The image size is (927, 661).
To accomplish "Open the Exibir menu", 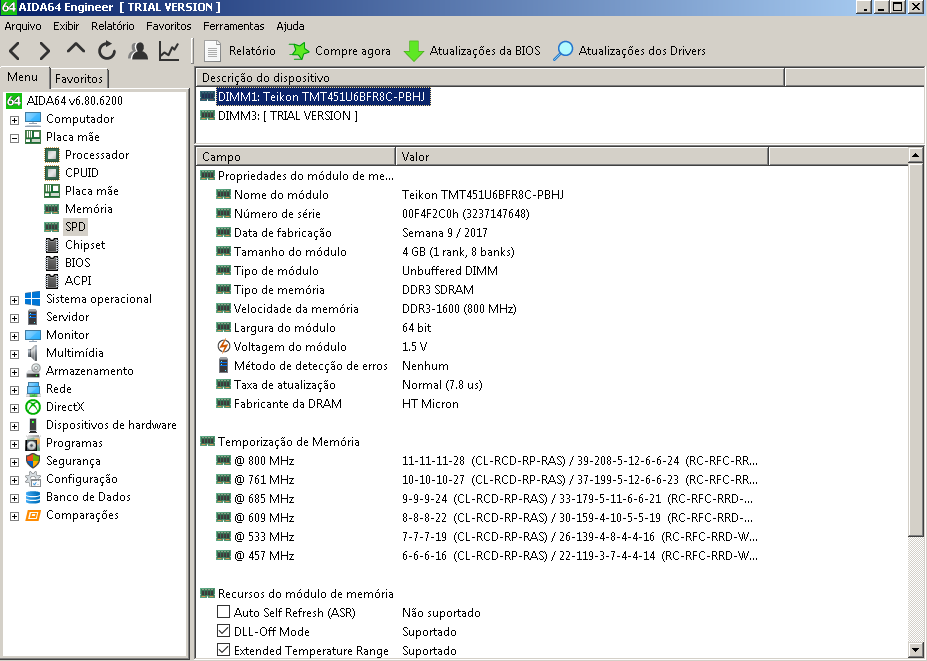I will [66, 26].
